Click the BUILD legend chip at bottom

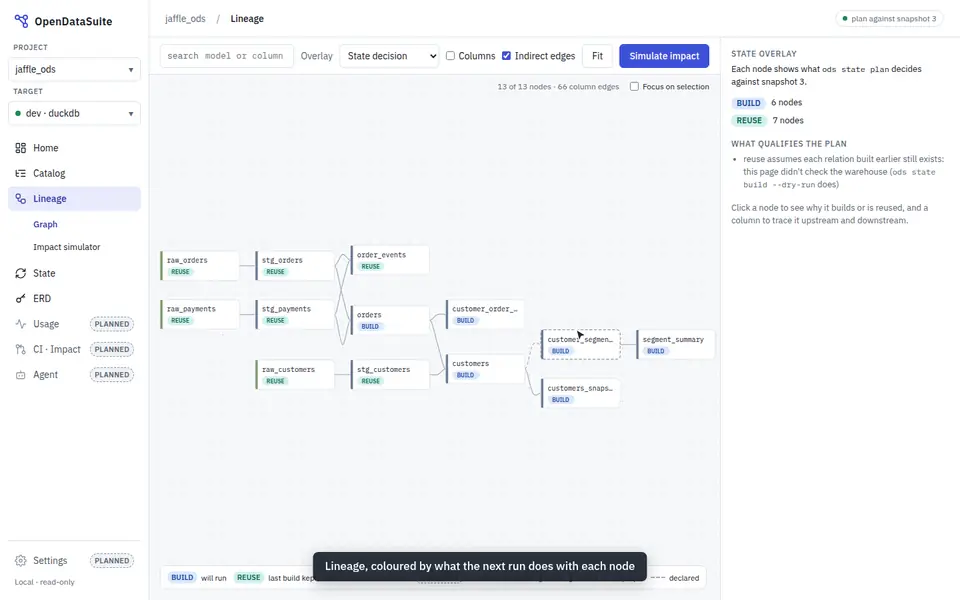pyautogui.click(x=182, y=577)
